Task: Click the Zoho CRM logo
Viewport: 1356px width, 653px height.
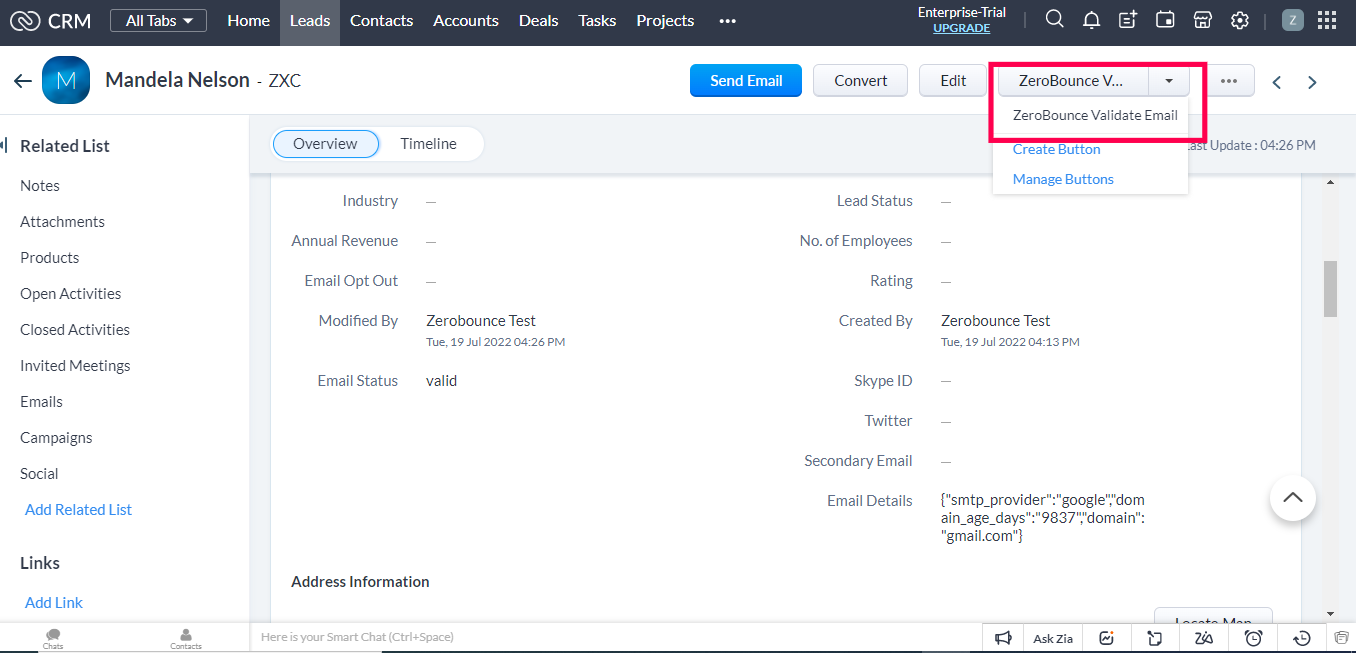Action: pos(50,20)
